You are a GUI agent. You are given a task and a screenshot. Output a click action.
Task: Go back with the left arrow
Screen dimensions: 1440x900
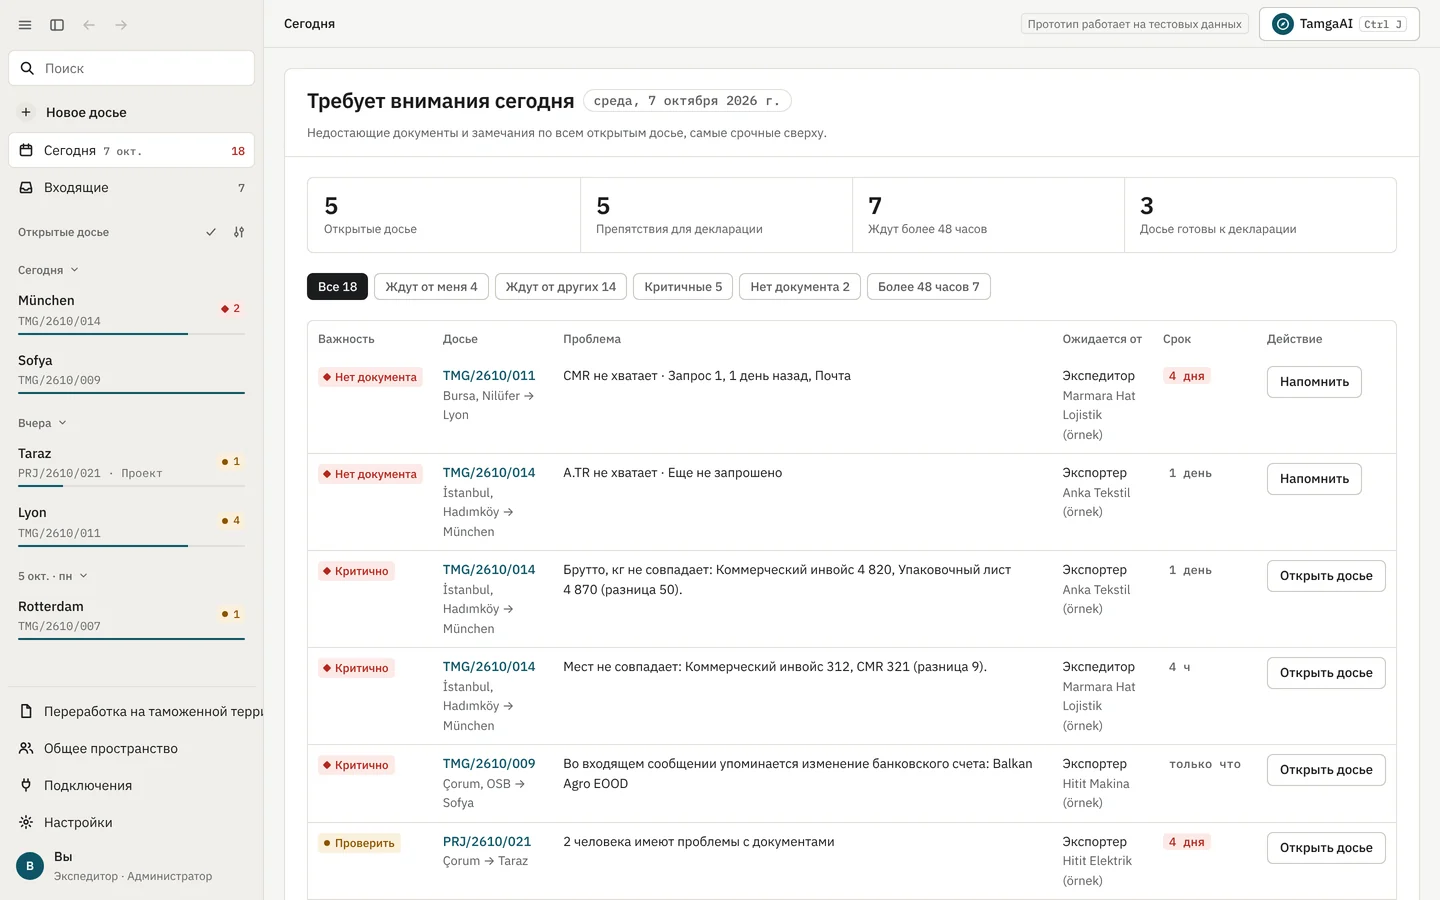point(89,25)
